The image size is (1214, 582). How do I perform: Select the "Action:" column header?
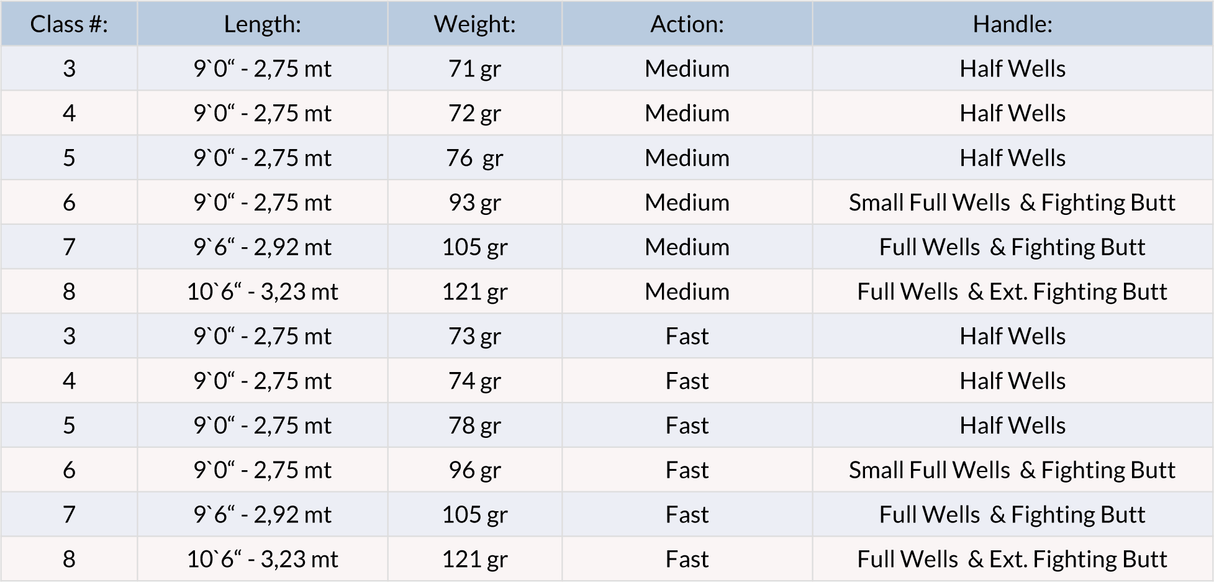687,24
